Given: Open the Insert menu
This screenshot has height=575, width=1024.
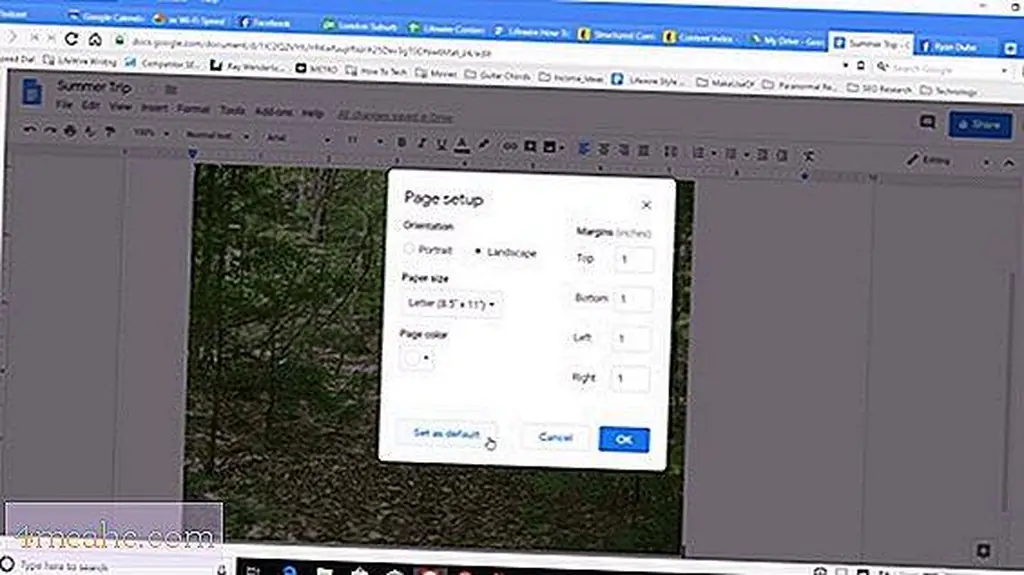Looking at the screenshot, I should click(153, 108).
